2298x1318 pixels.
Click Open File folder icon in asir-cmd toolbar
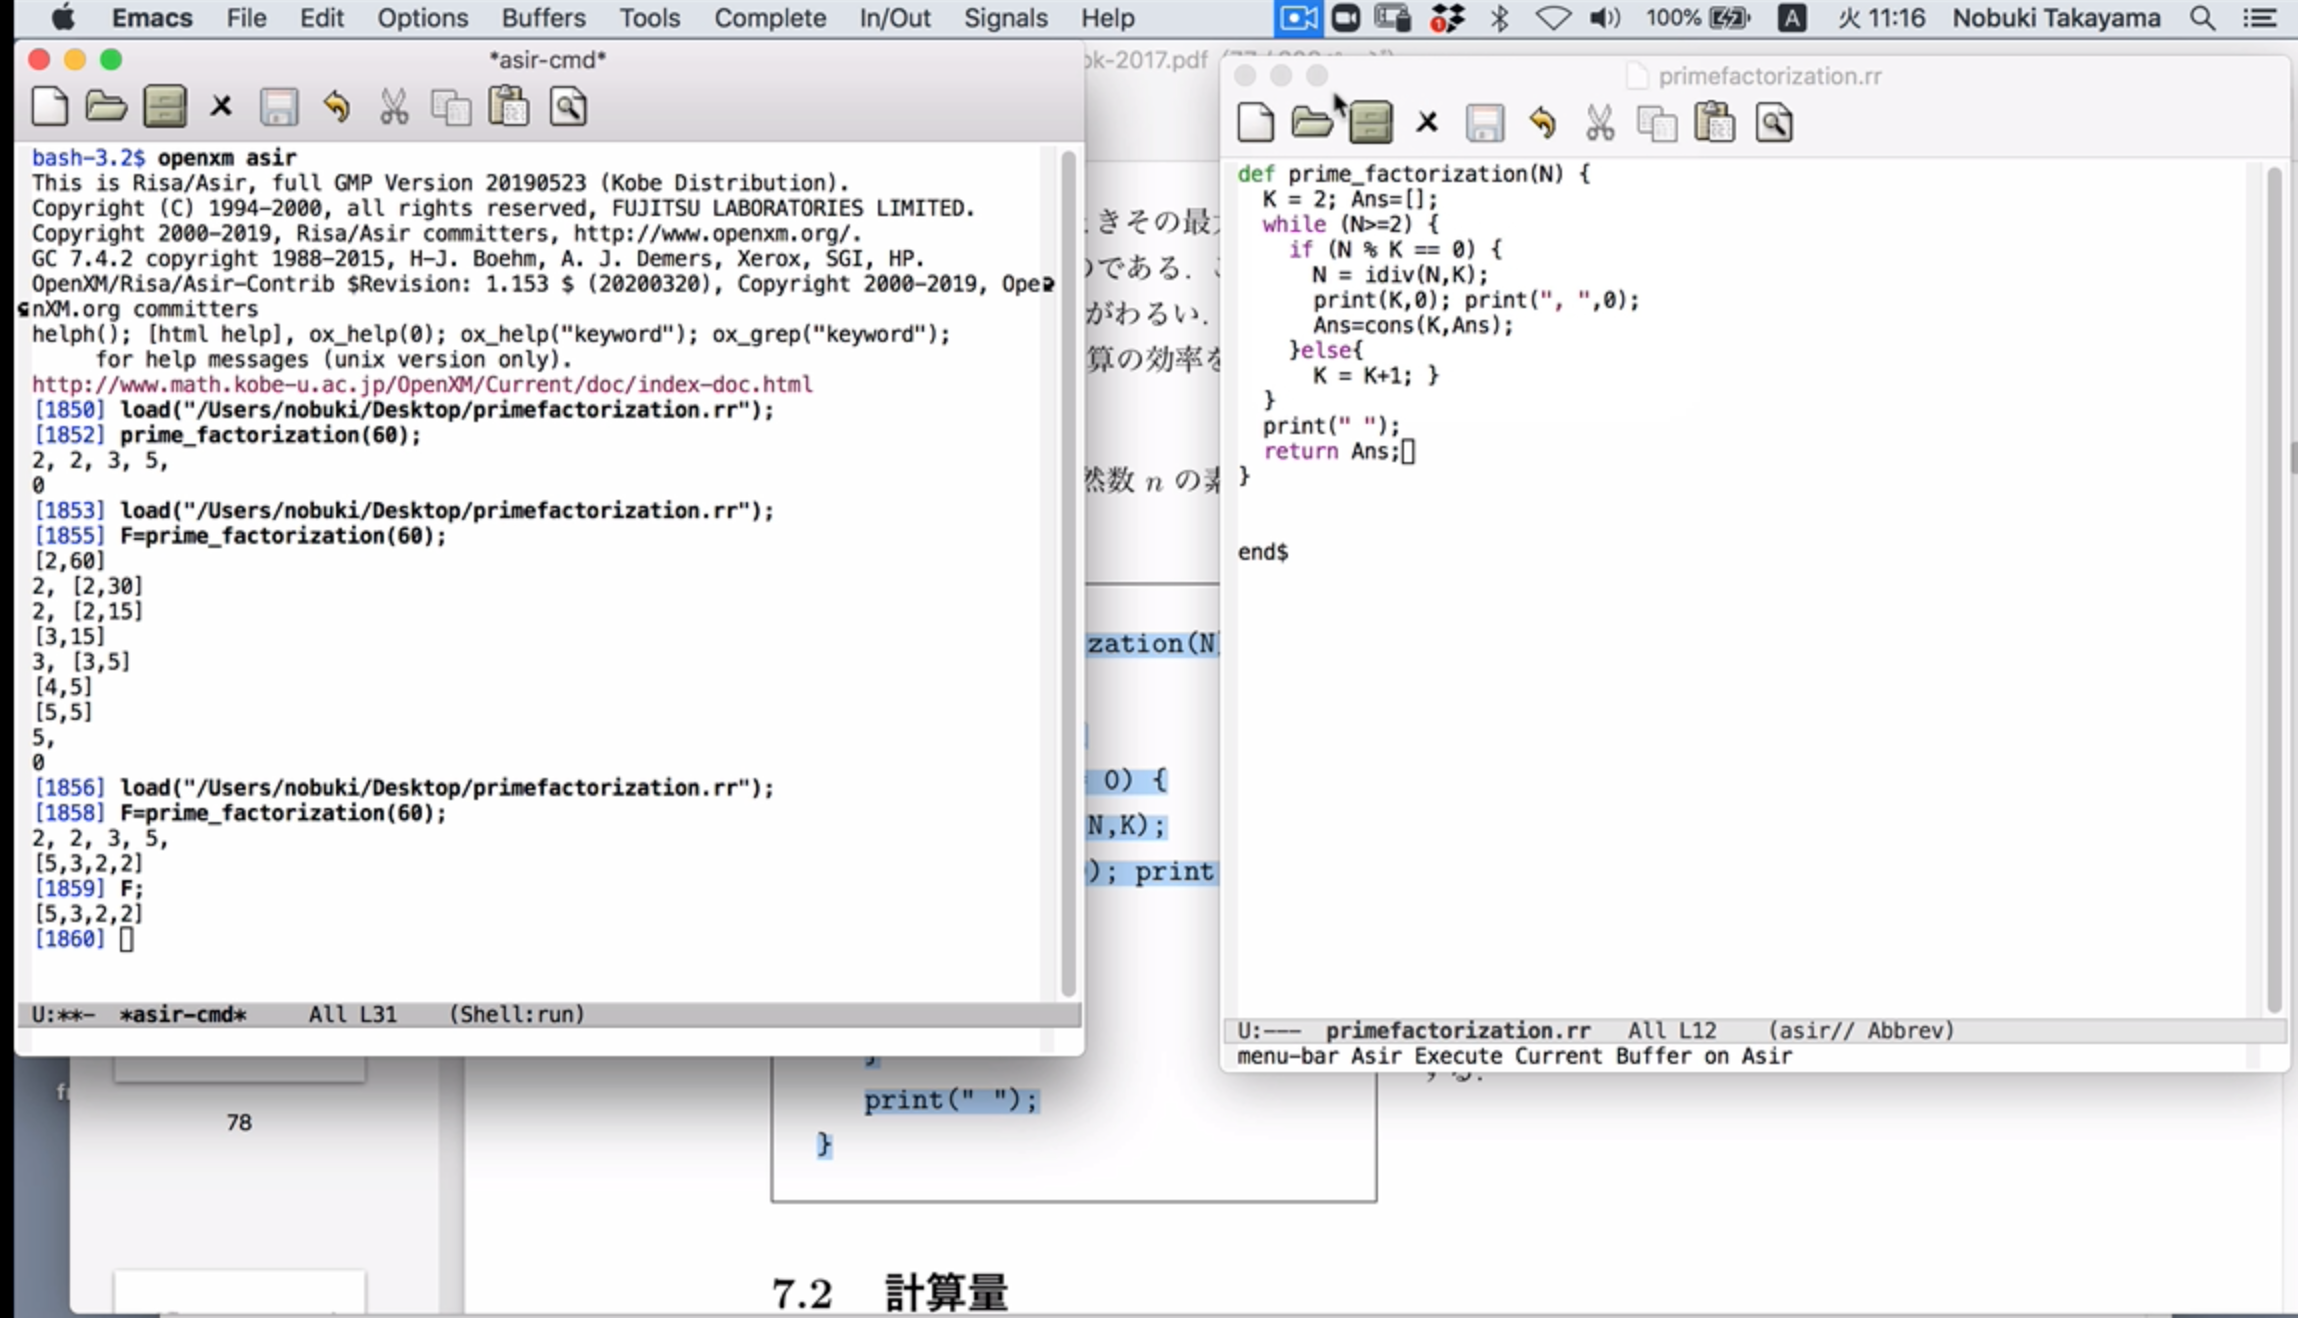tap(106, 107)
